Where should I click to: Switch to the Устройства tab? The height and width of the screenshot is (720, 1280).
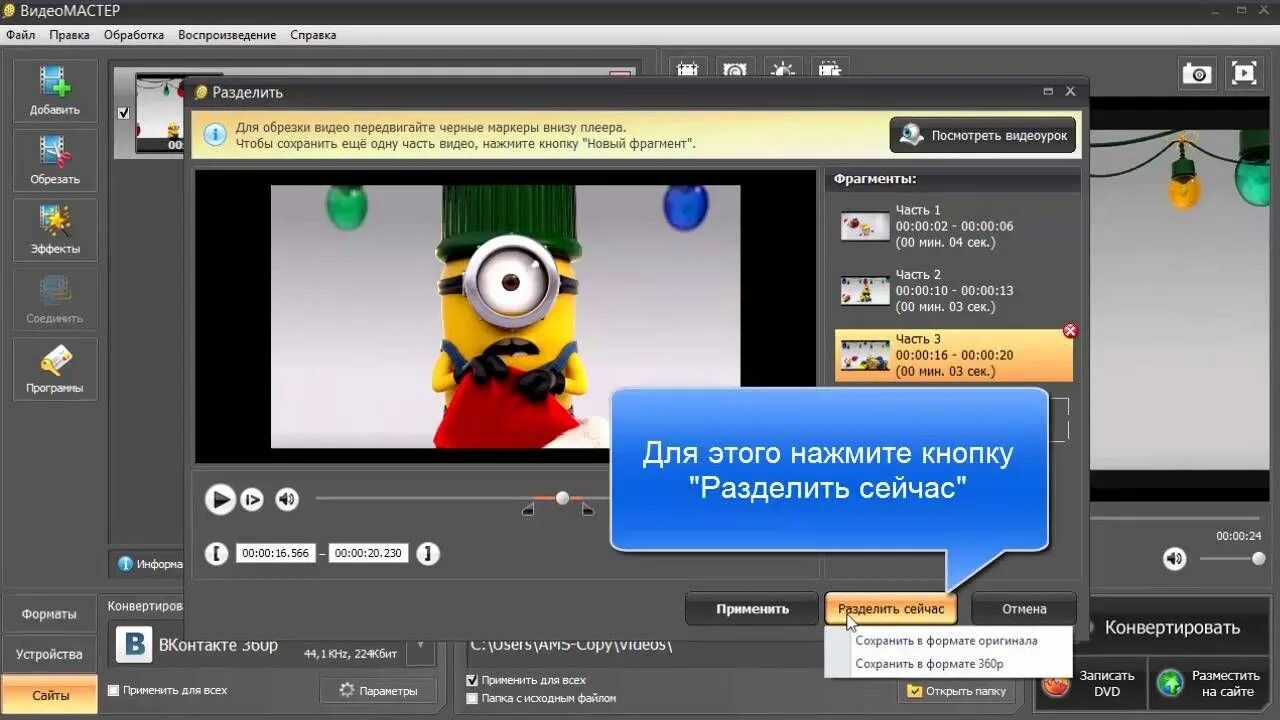tap(49, 654)
